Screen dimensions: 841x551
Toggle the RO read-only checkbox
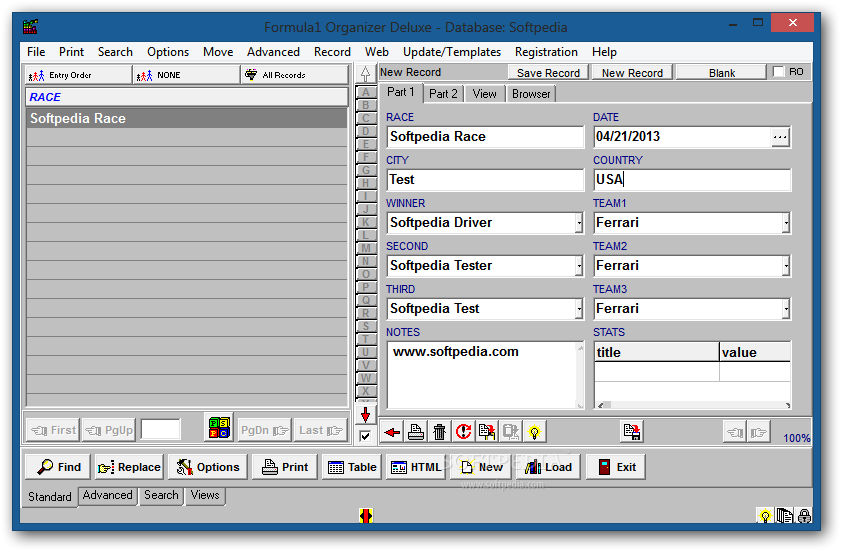click(778, 72)
